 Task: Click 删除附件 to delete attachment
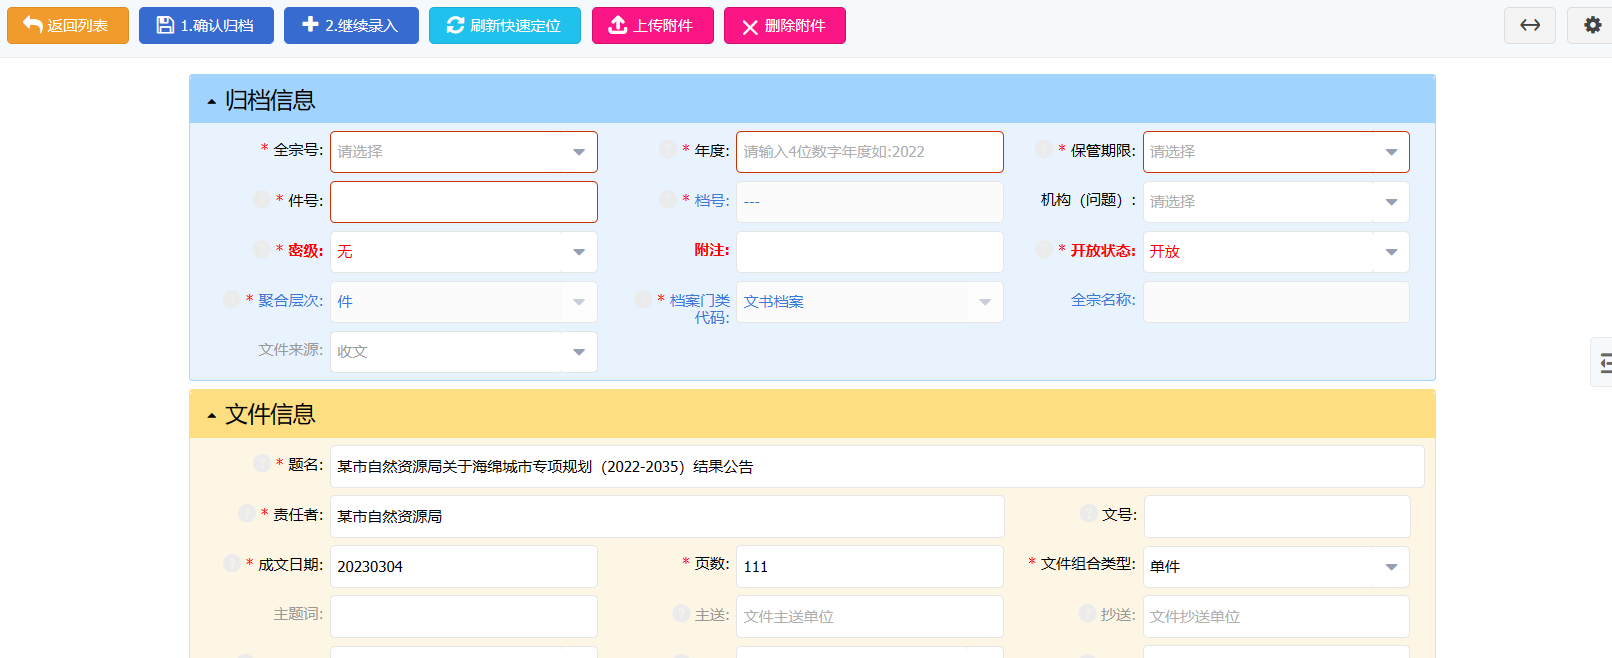coord(785,26)
